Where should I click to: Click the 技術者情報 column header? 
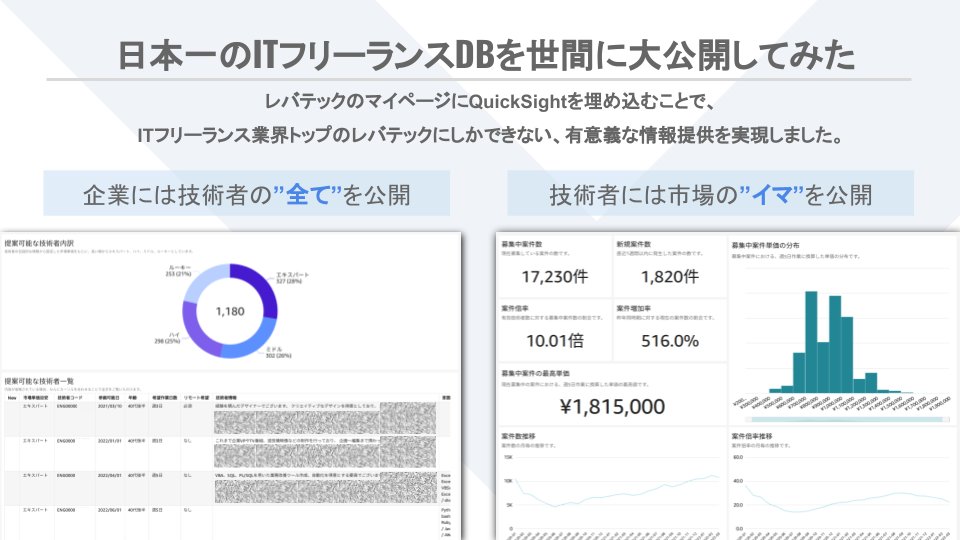(226, 398)
